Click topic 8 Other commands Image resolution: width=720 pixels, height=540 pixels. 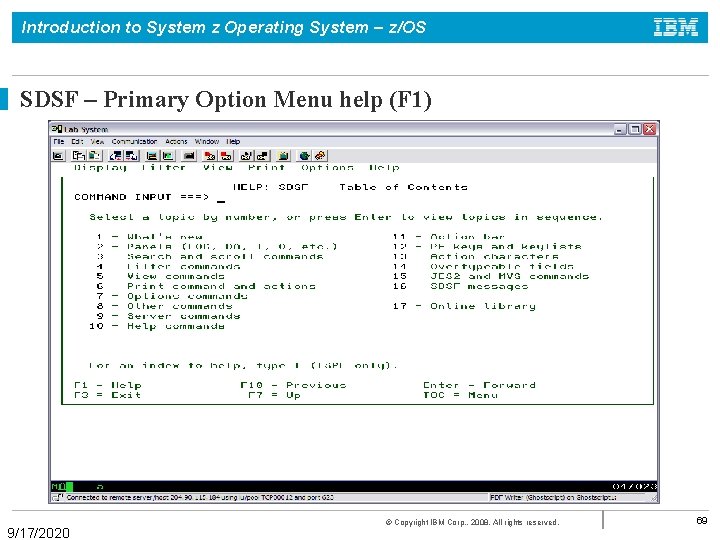pyautogui.click(x=164, y=306)
